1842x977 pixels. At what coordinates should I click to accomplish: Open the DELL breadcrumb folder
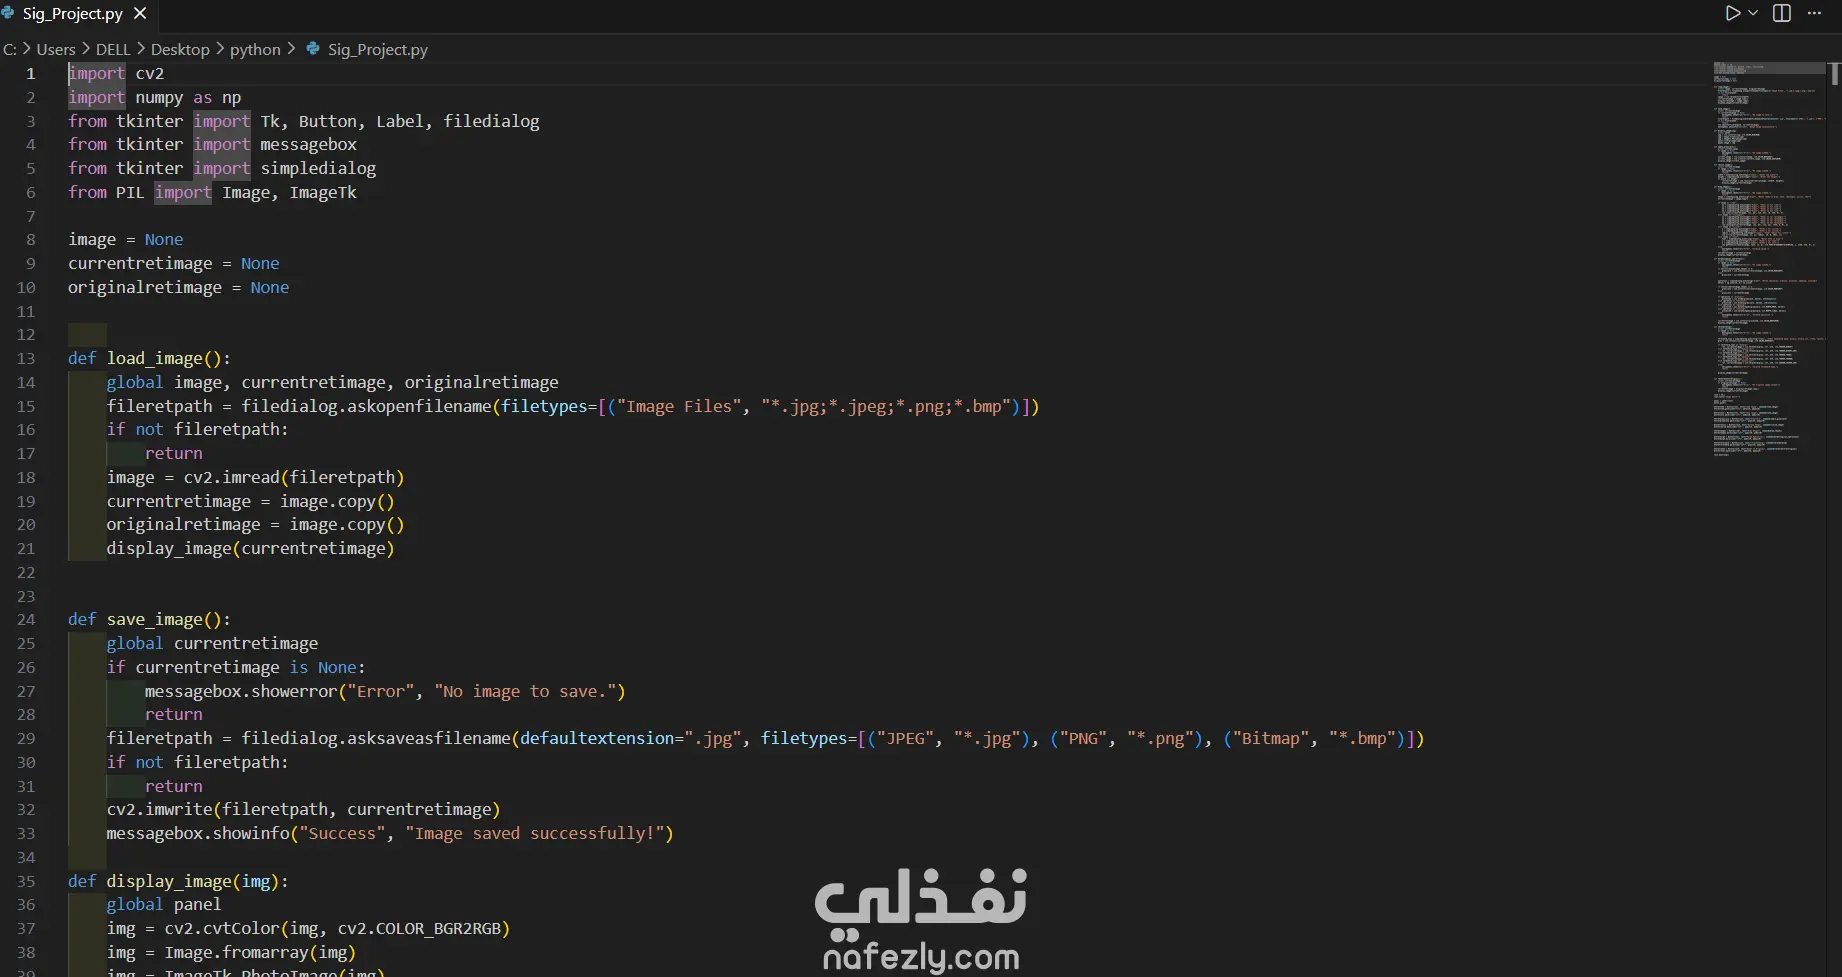[113, 49]
